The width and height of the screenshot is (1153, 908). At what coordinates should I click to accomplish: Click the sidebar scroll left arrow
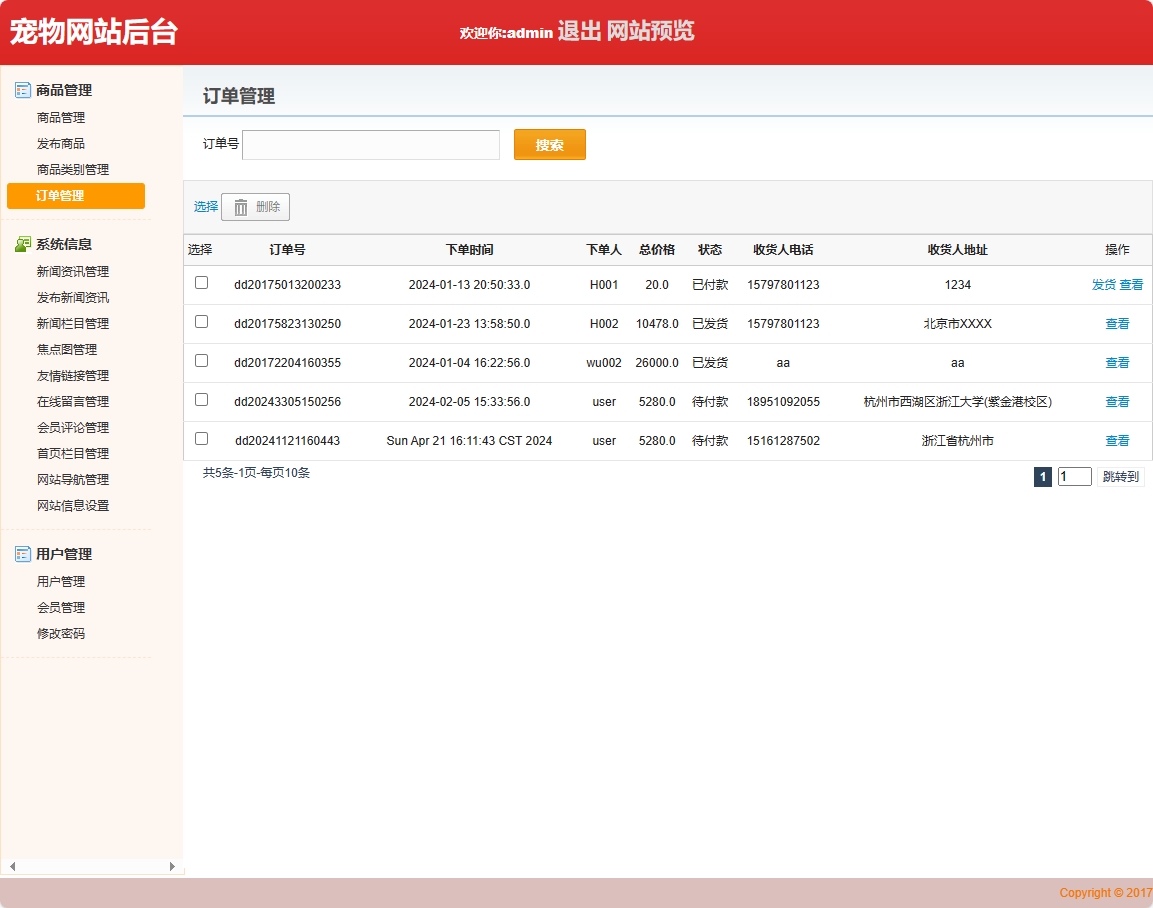tap(12, 866)
